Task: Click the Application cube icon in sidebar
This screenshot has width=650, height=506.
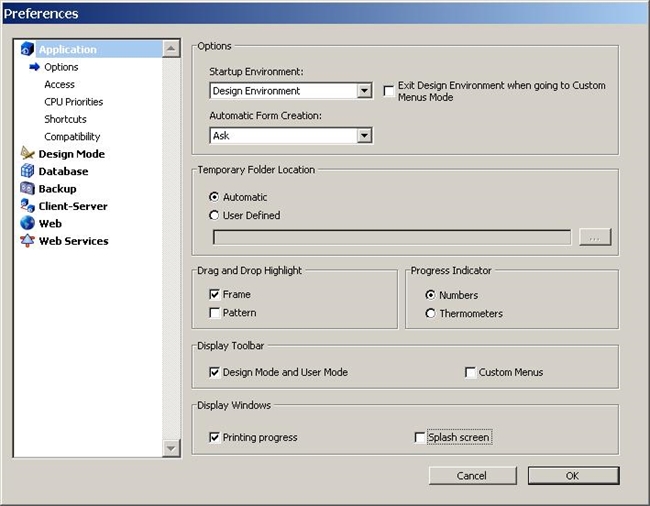Action: point(27,49)
